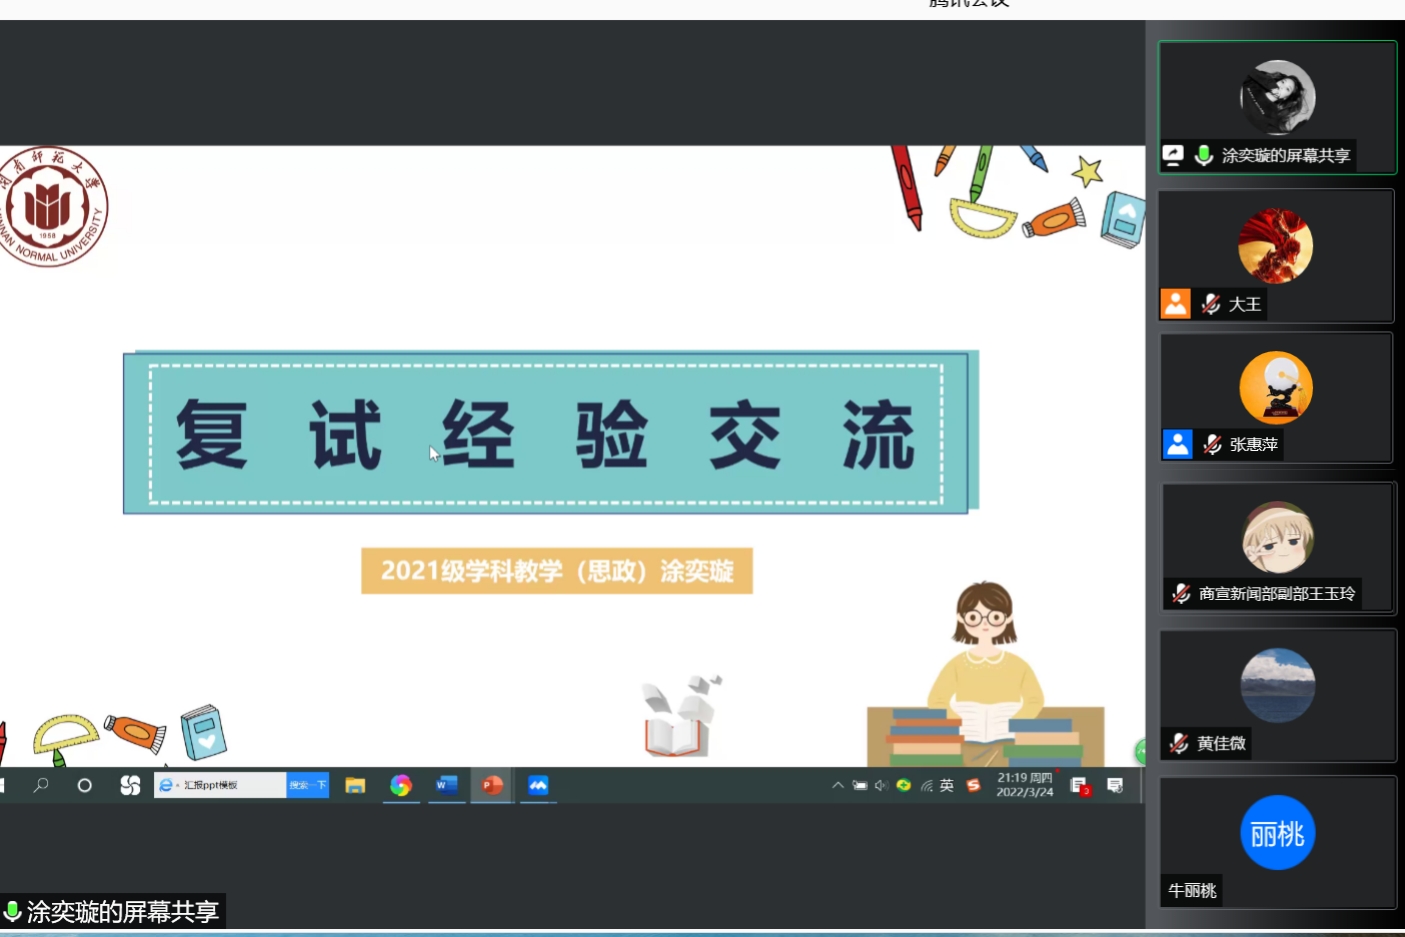The width and height of the screenshot is (1405, 937).
Task: Click the taskbar search magnifier icon
Action: point(41,786)
